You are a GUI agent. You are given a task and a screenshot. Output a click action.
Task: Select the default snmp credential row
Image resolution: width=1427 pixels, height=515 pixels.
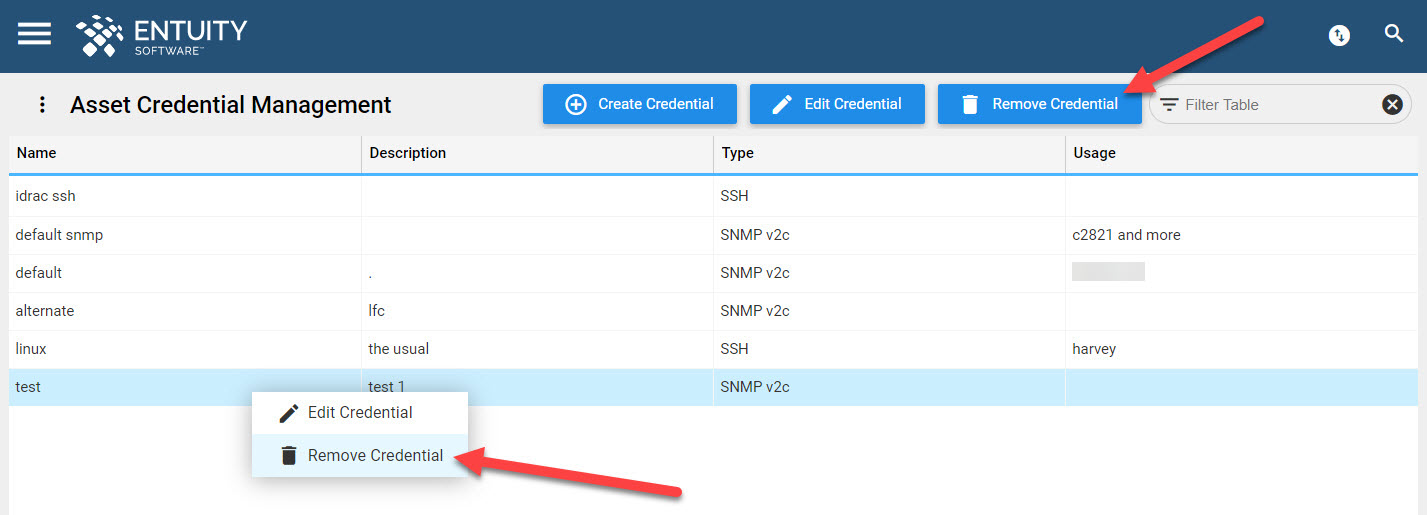coord(713,235)
